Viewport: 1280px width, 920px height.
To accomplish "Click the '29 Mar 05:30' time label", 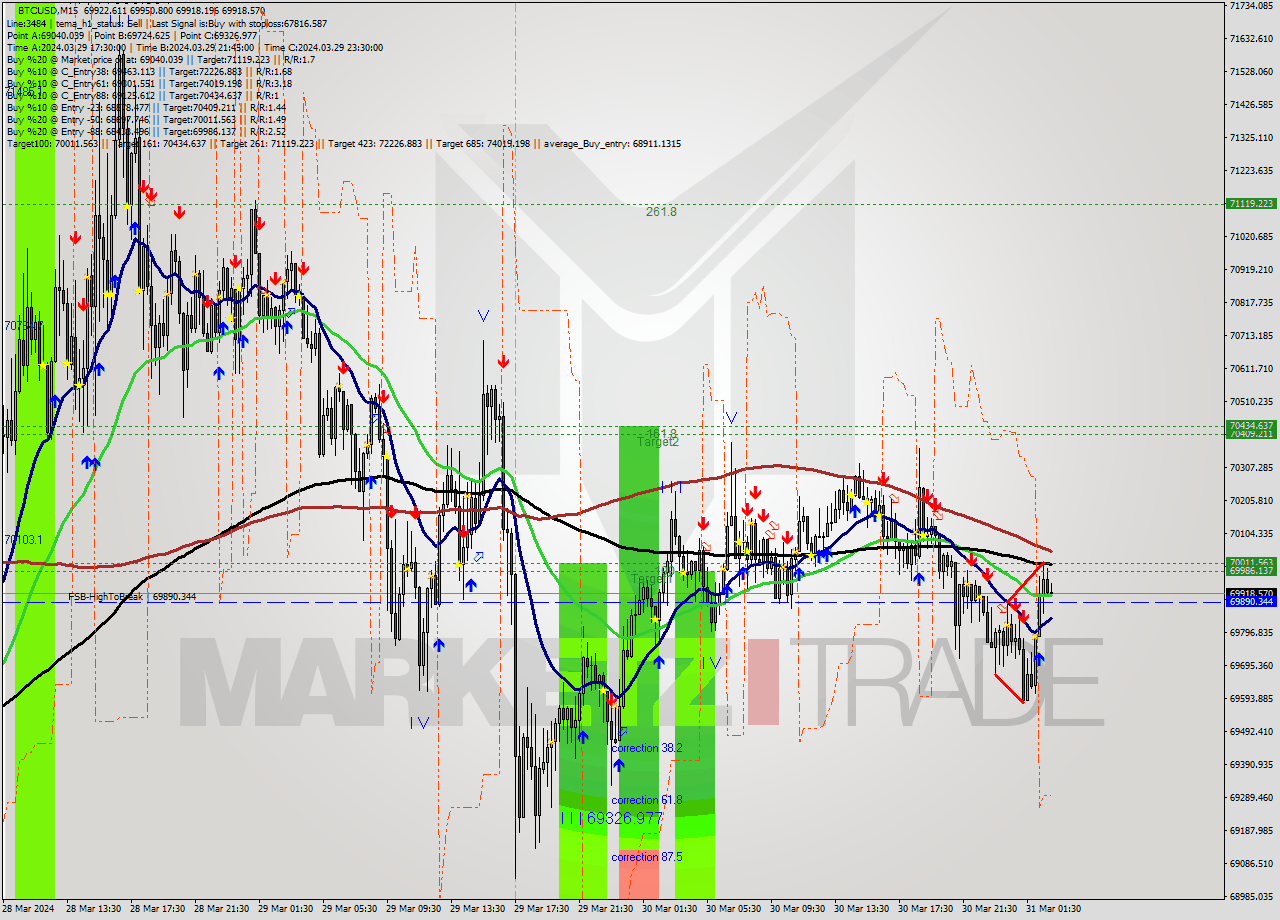I will [x=349, y=909].
